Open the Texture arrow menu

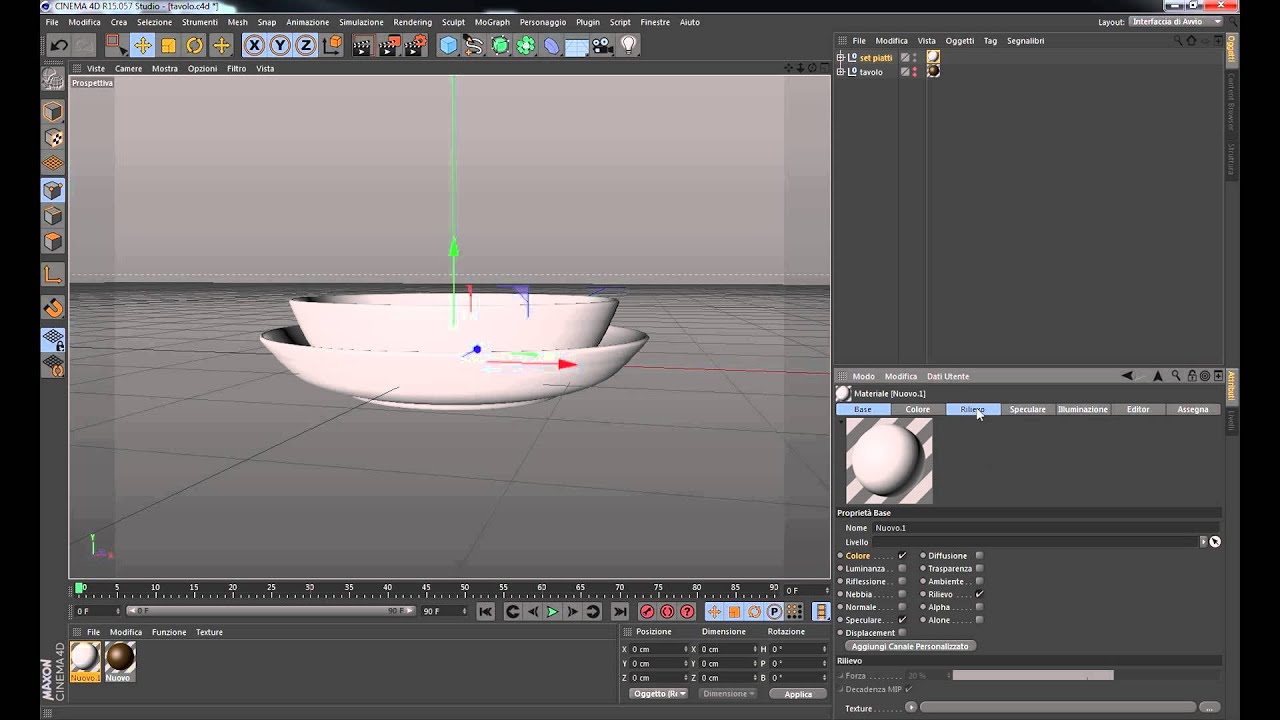(910, 708)
